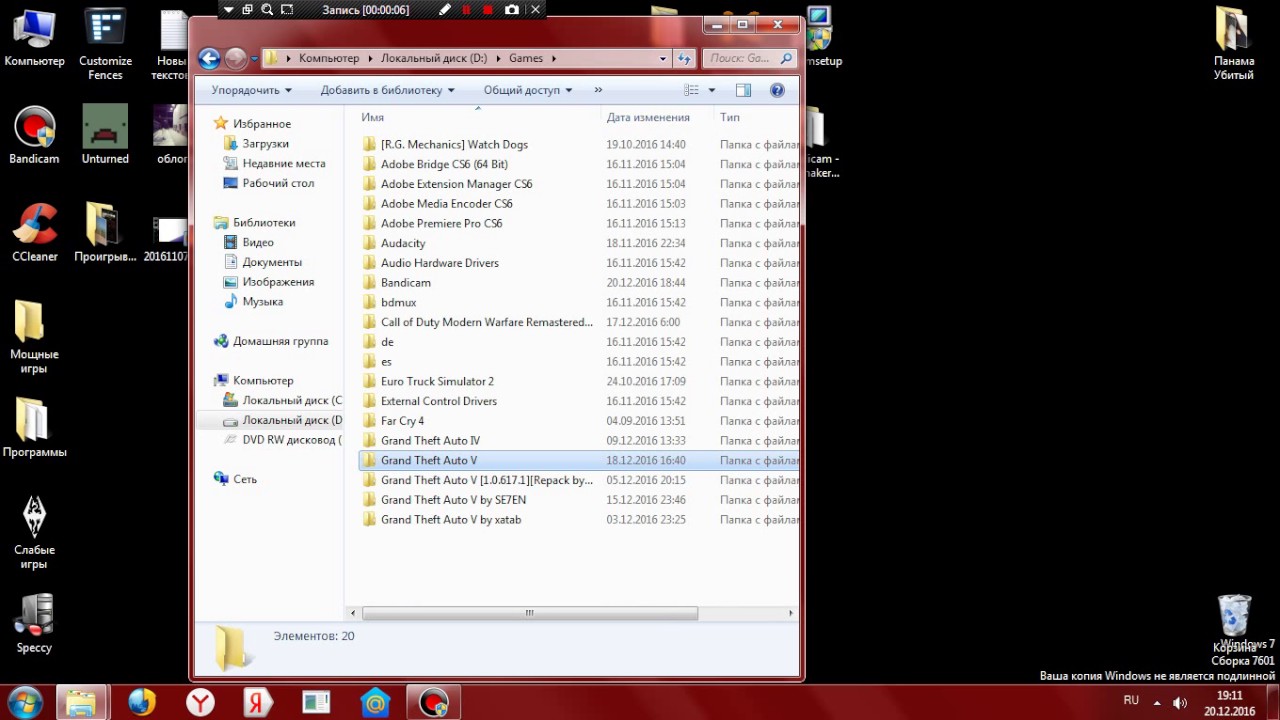This screenshot has width=1280, height=720.
Task: Click the volume speaker icon in system tray
Action: (1180, 703)
